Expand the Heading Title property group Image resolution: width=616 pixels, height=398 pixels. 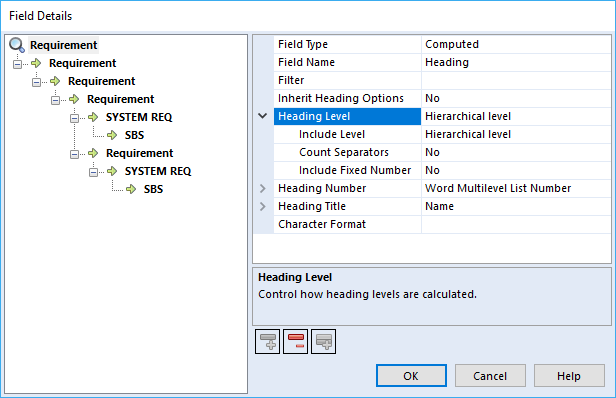pos(262,206)
